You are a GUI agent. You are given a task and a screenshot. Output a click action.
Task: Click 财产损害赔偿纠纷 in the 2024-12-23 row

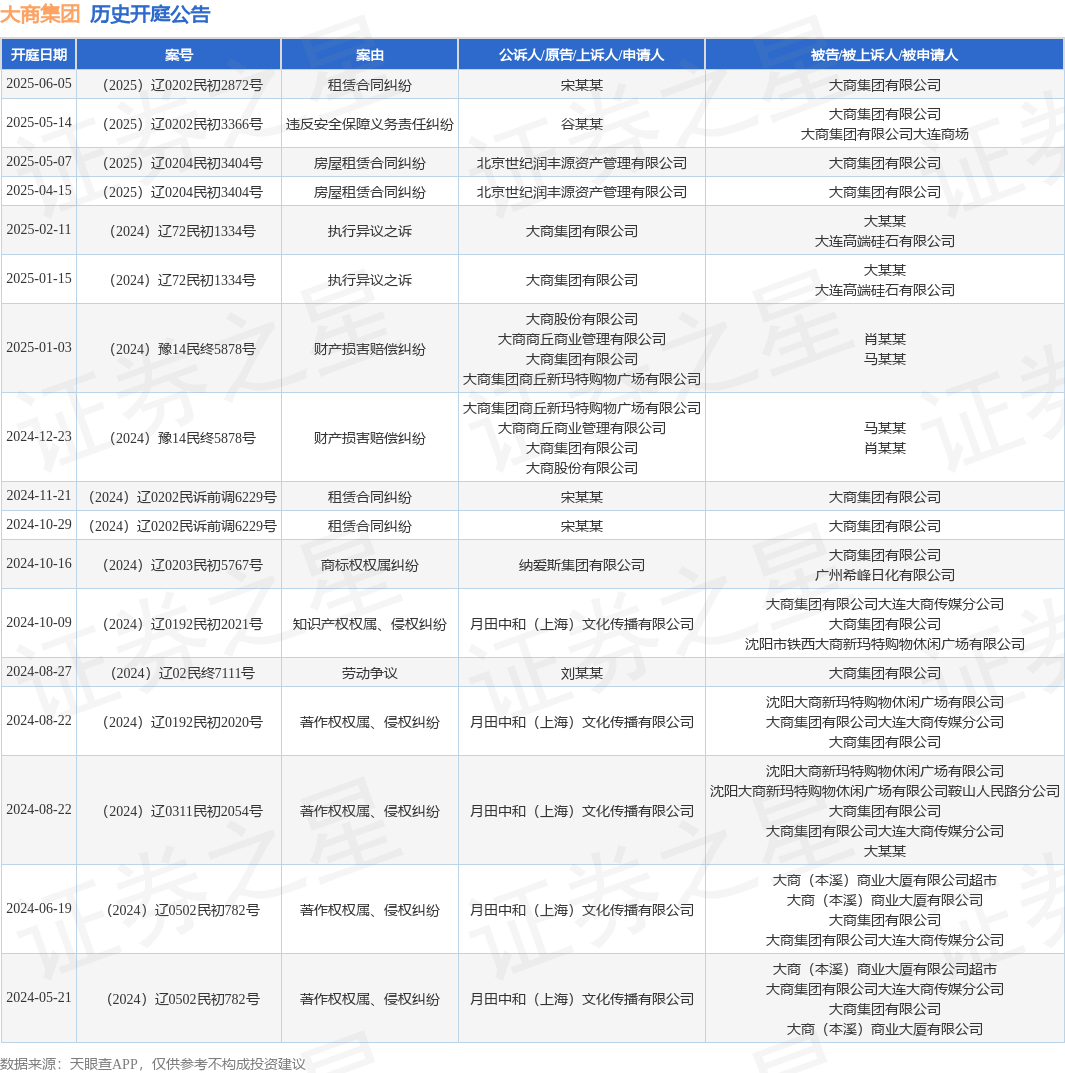370,439
